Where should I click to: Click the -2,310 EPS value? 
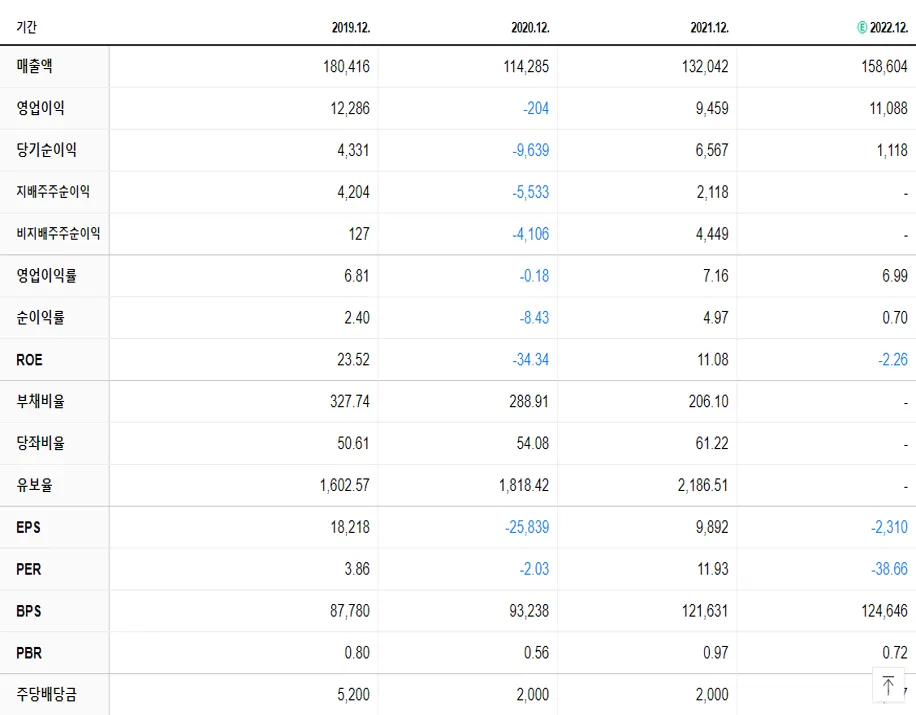889,527
